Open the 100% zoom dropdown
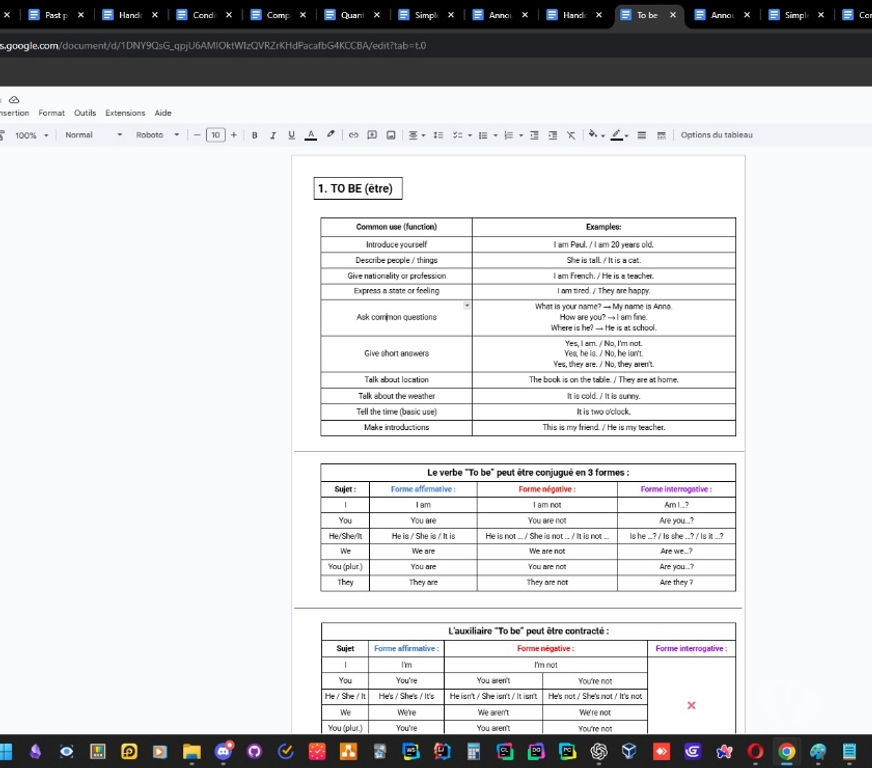Image resolution: width=872 pixels, height=768 pixels. click(x=31, y=135)
